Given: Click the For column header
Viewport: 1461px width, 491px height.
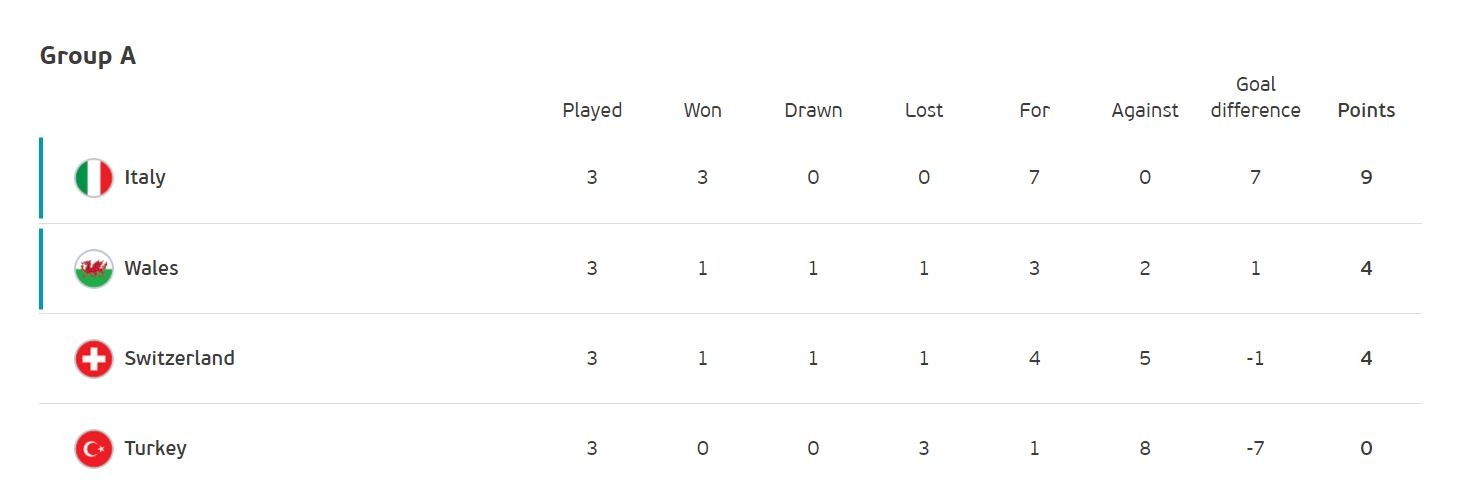Looking at the screenshot, I should [1034, 111].
